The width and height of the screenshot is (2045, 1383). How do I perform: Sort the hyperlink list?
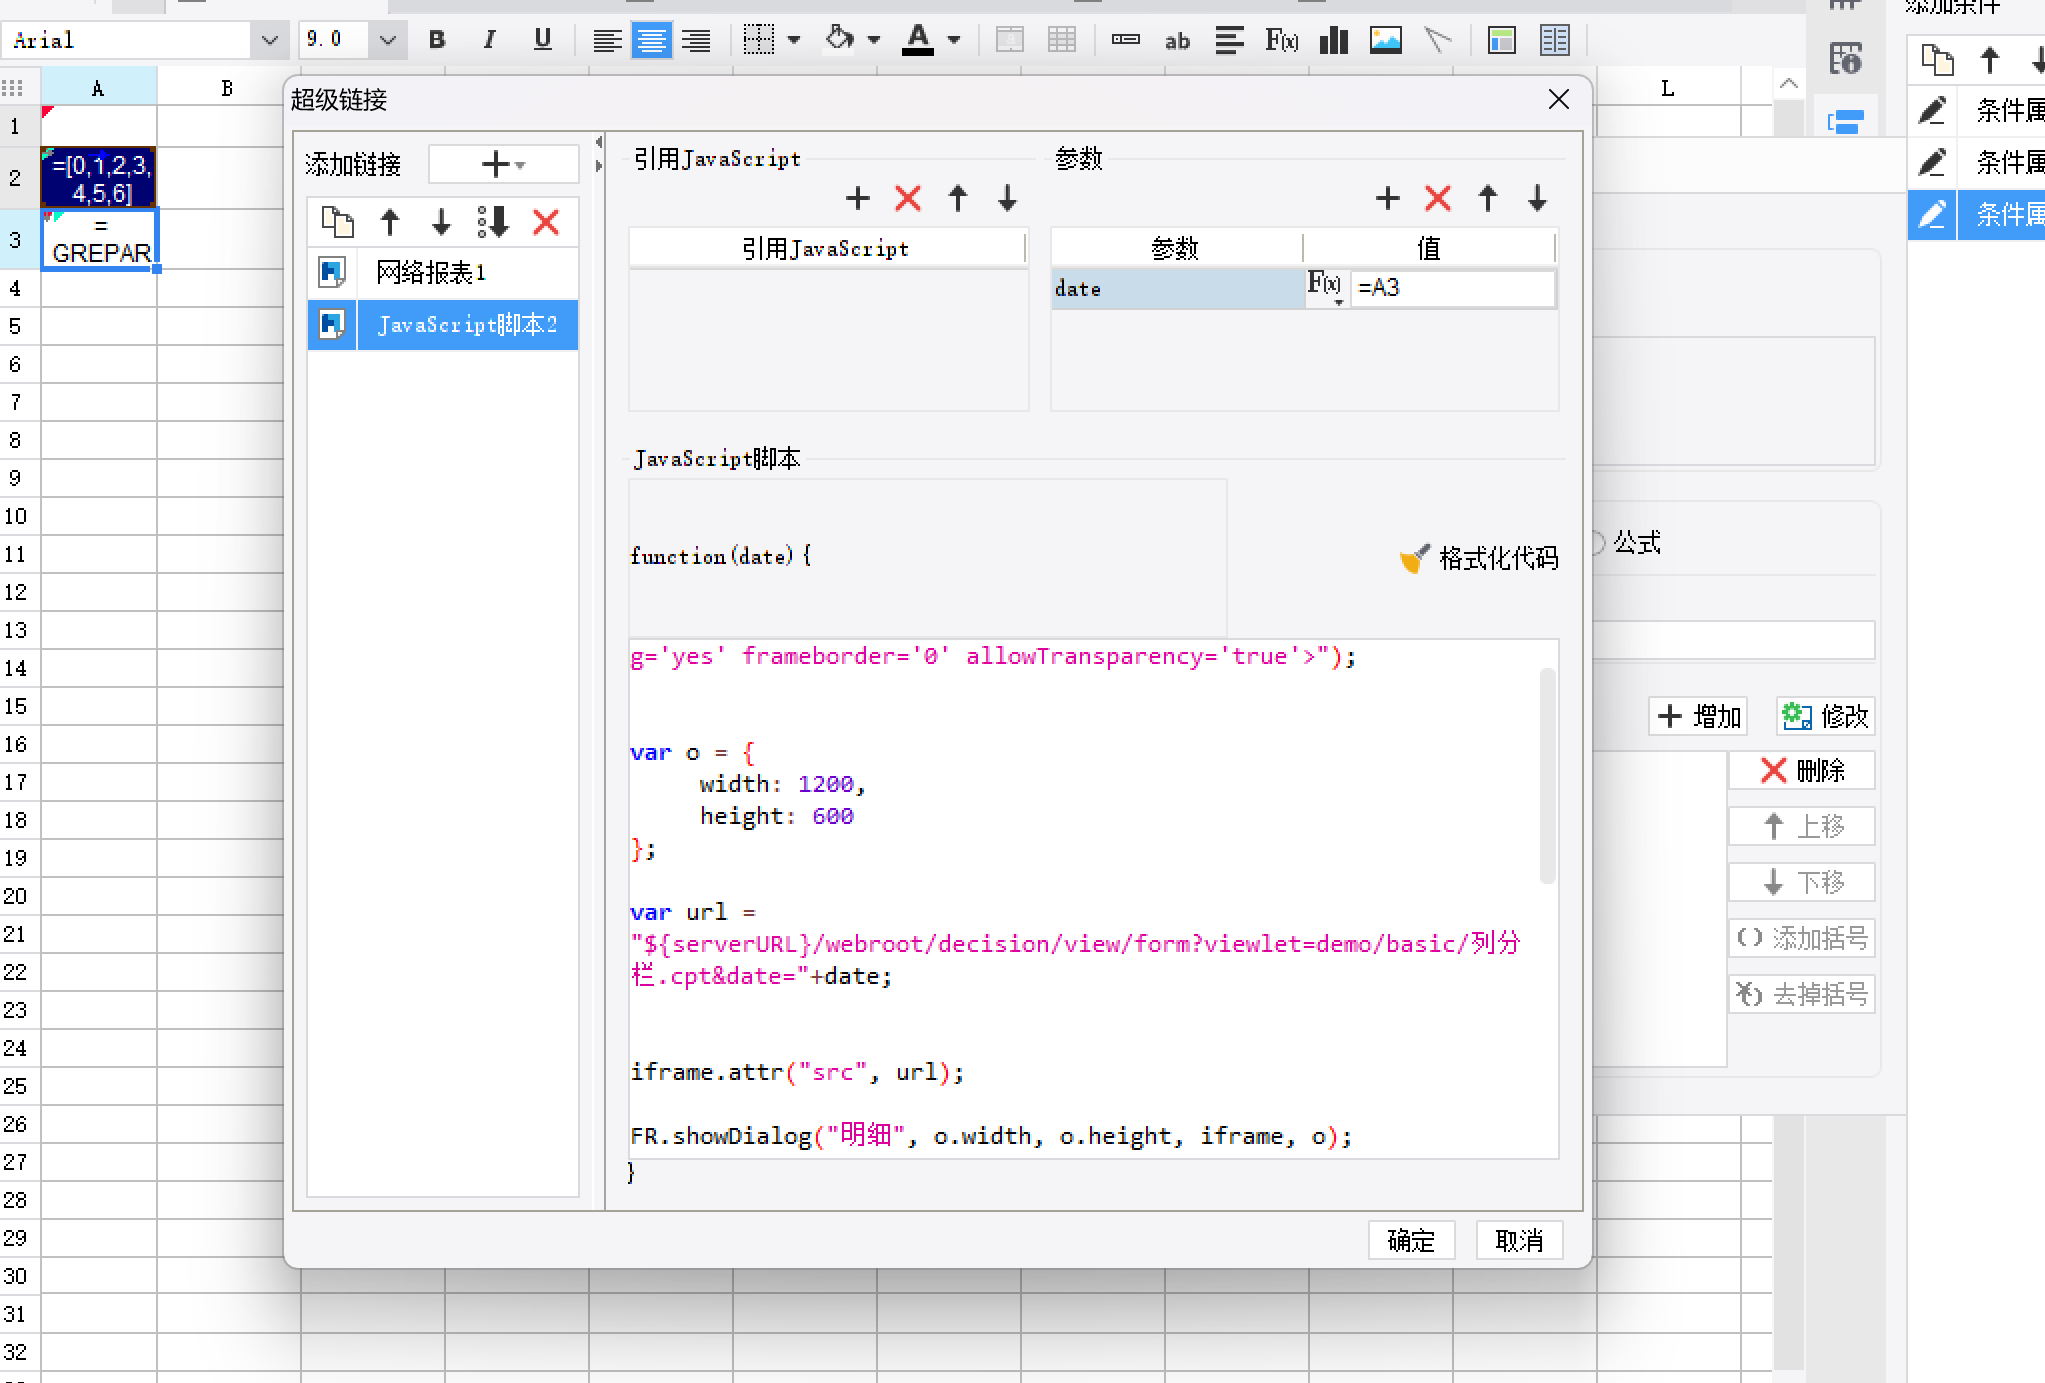pyautogui.click(x=493, y=222)
